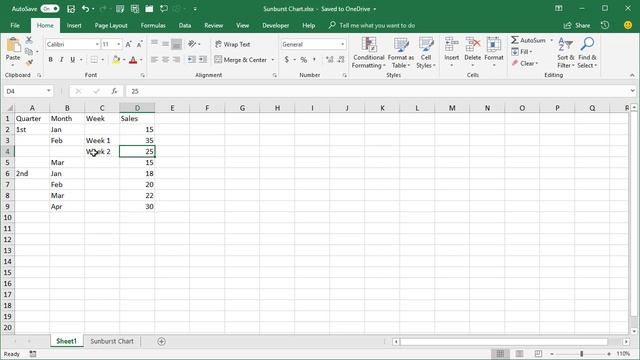This screenshot has width=640, height=360.
Task: Switch to the Insert tab
Action: [74, 25]
